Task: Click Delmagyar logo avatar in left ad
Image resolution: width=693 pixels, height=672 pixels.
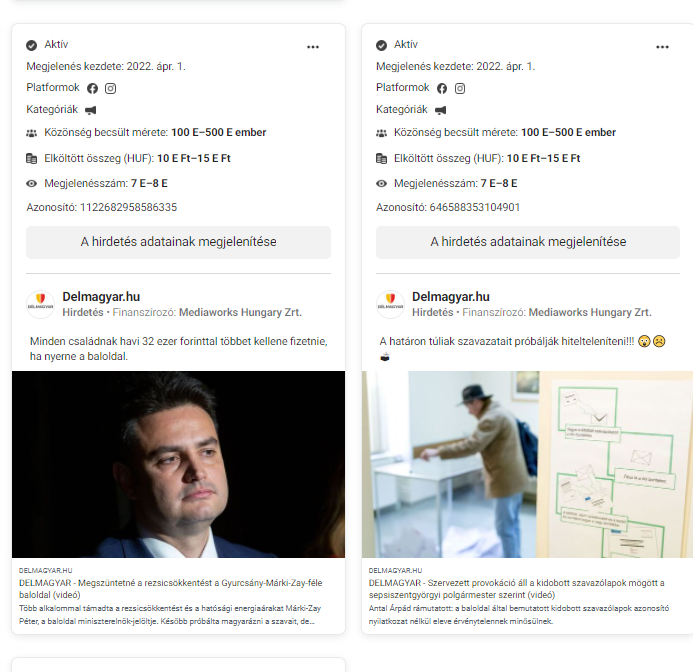Action: click(x=41, y=304)
